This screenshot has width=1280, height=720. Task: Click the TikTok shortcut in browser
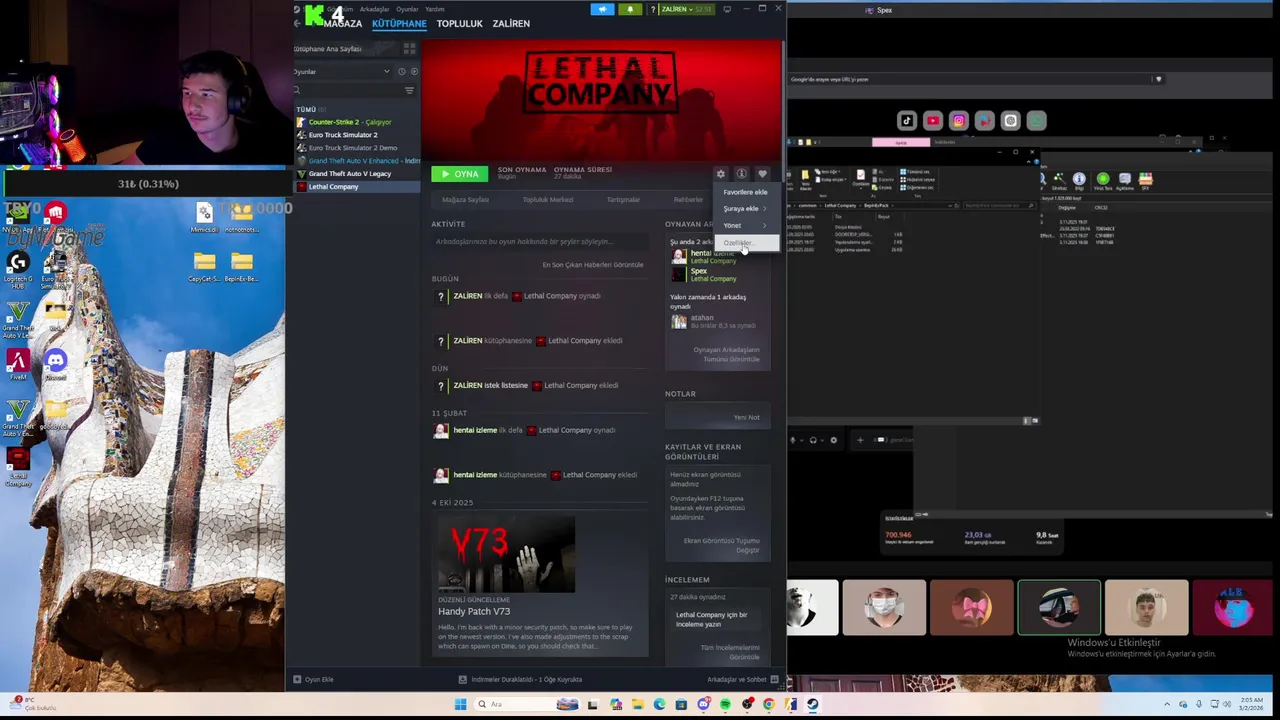pyautogui.click(x=907, y=121)
